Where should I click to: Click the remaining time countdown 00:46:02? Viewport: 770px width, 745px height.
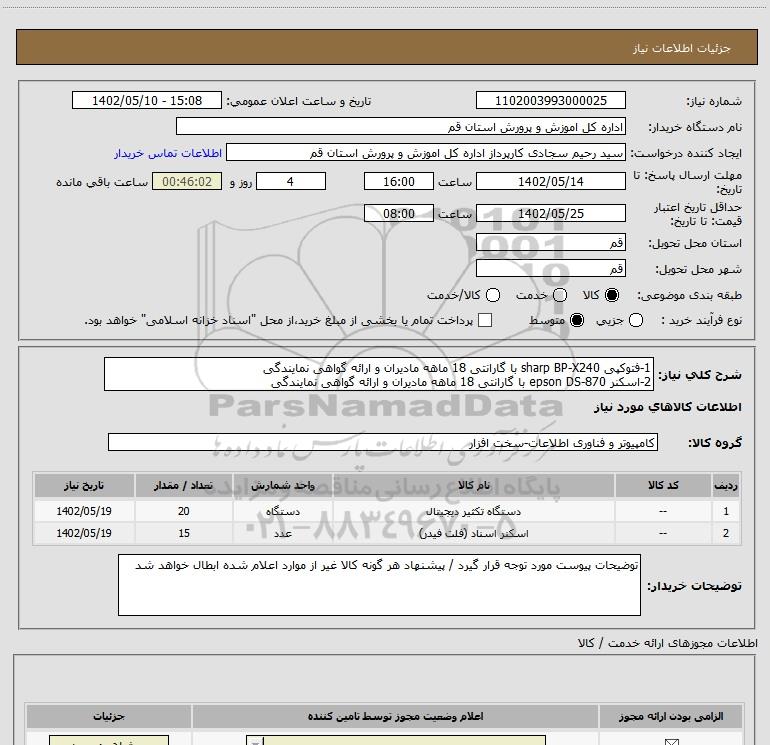[187, 182]
